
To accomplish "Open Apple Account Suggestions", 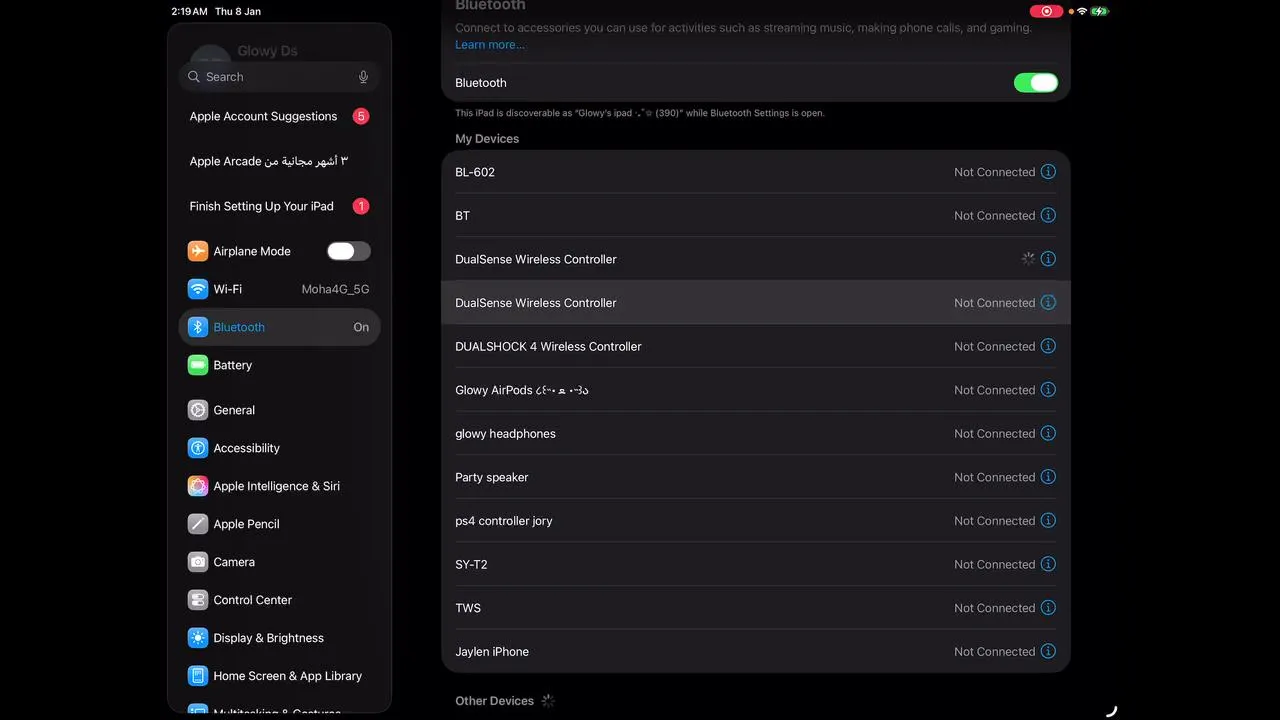I will pos(280,116).
